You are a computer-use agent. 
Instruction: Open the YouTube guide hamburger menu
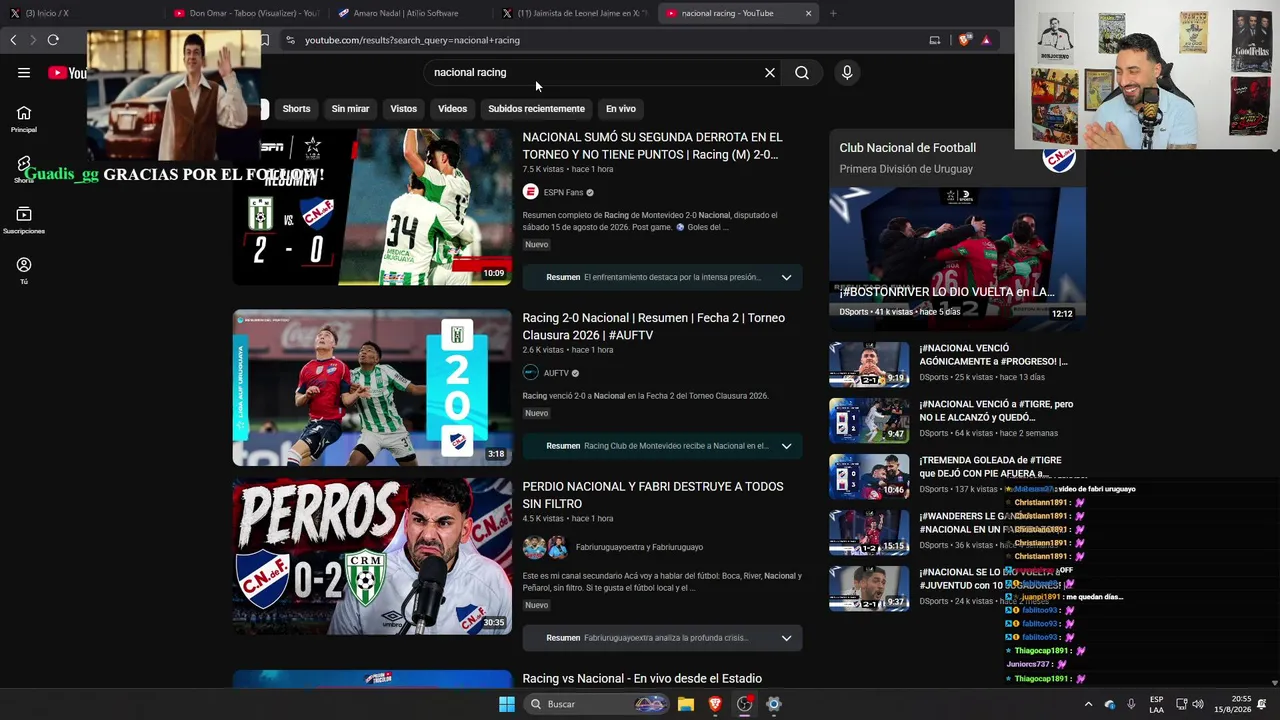[24, 72]
